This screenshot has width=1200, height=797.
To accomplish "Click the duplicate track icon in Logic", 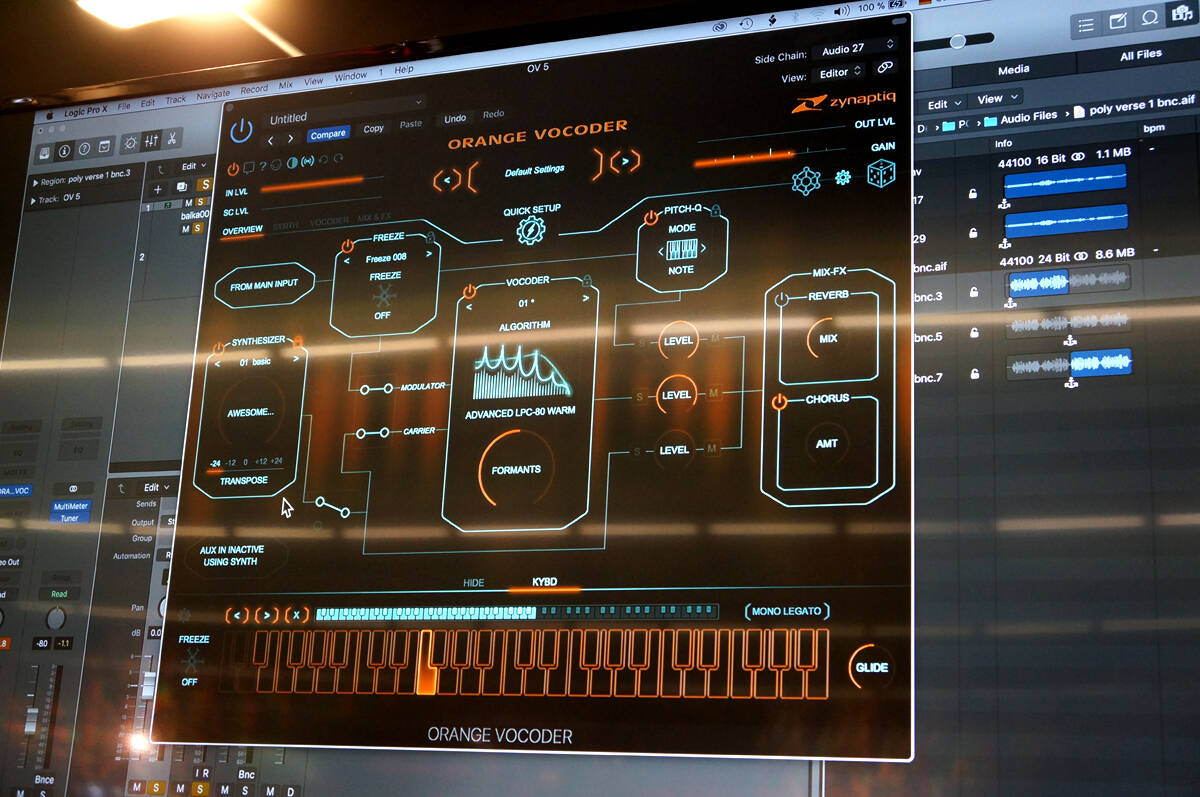I will [182, 186].
